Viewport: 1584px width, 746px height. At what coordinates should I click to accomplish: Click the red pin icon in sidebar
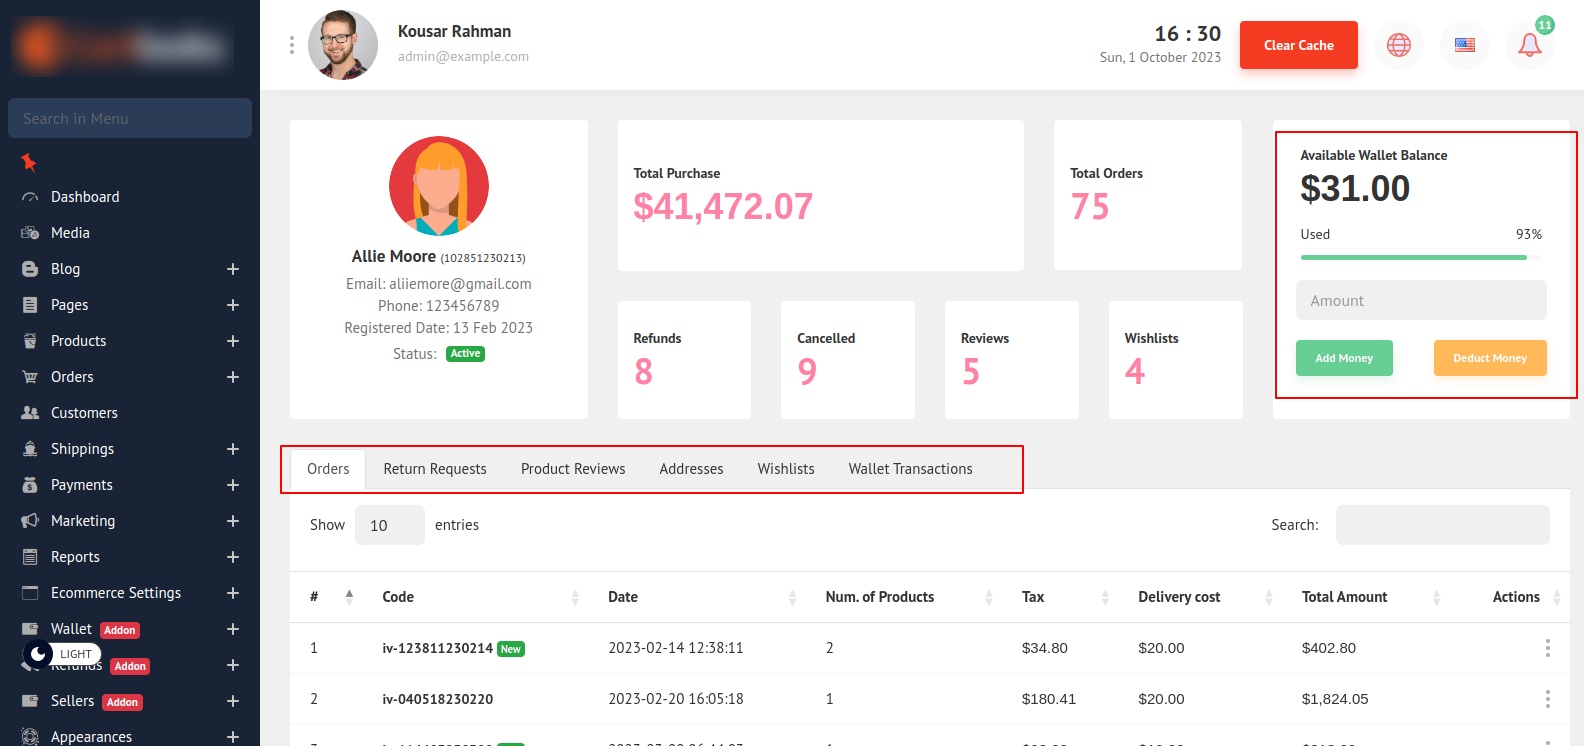[29, 162]
